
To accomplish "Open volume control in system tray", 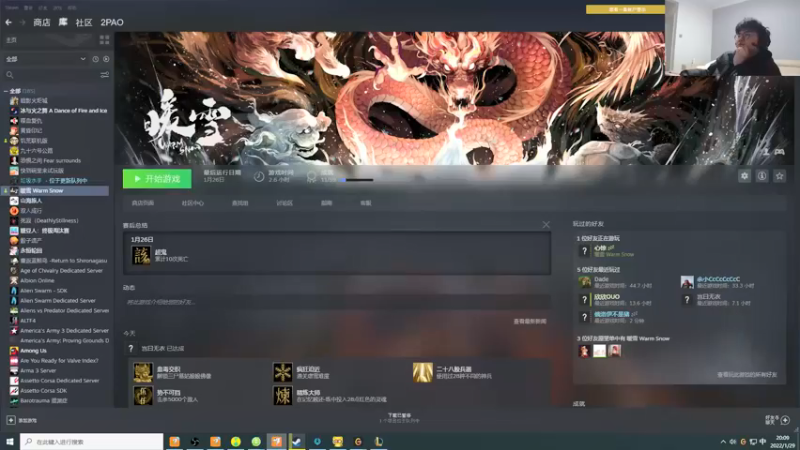I will click(x=733, y=442).
